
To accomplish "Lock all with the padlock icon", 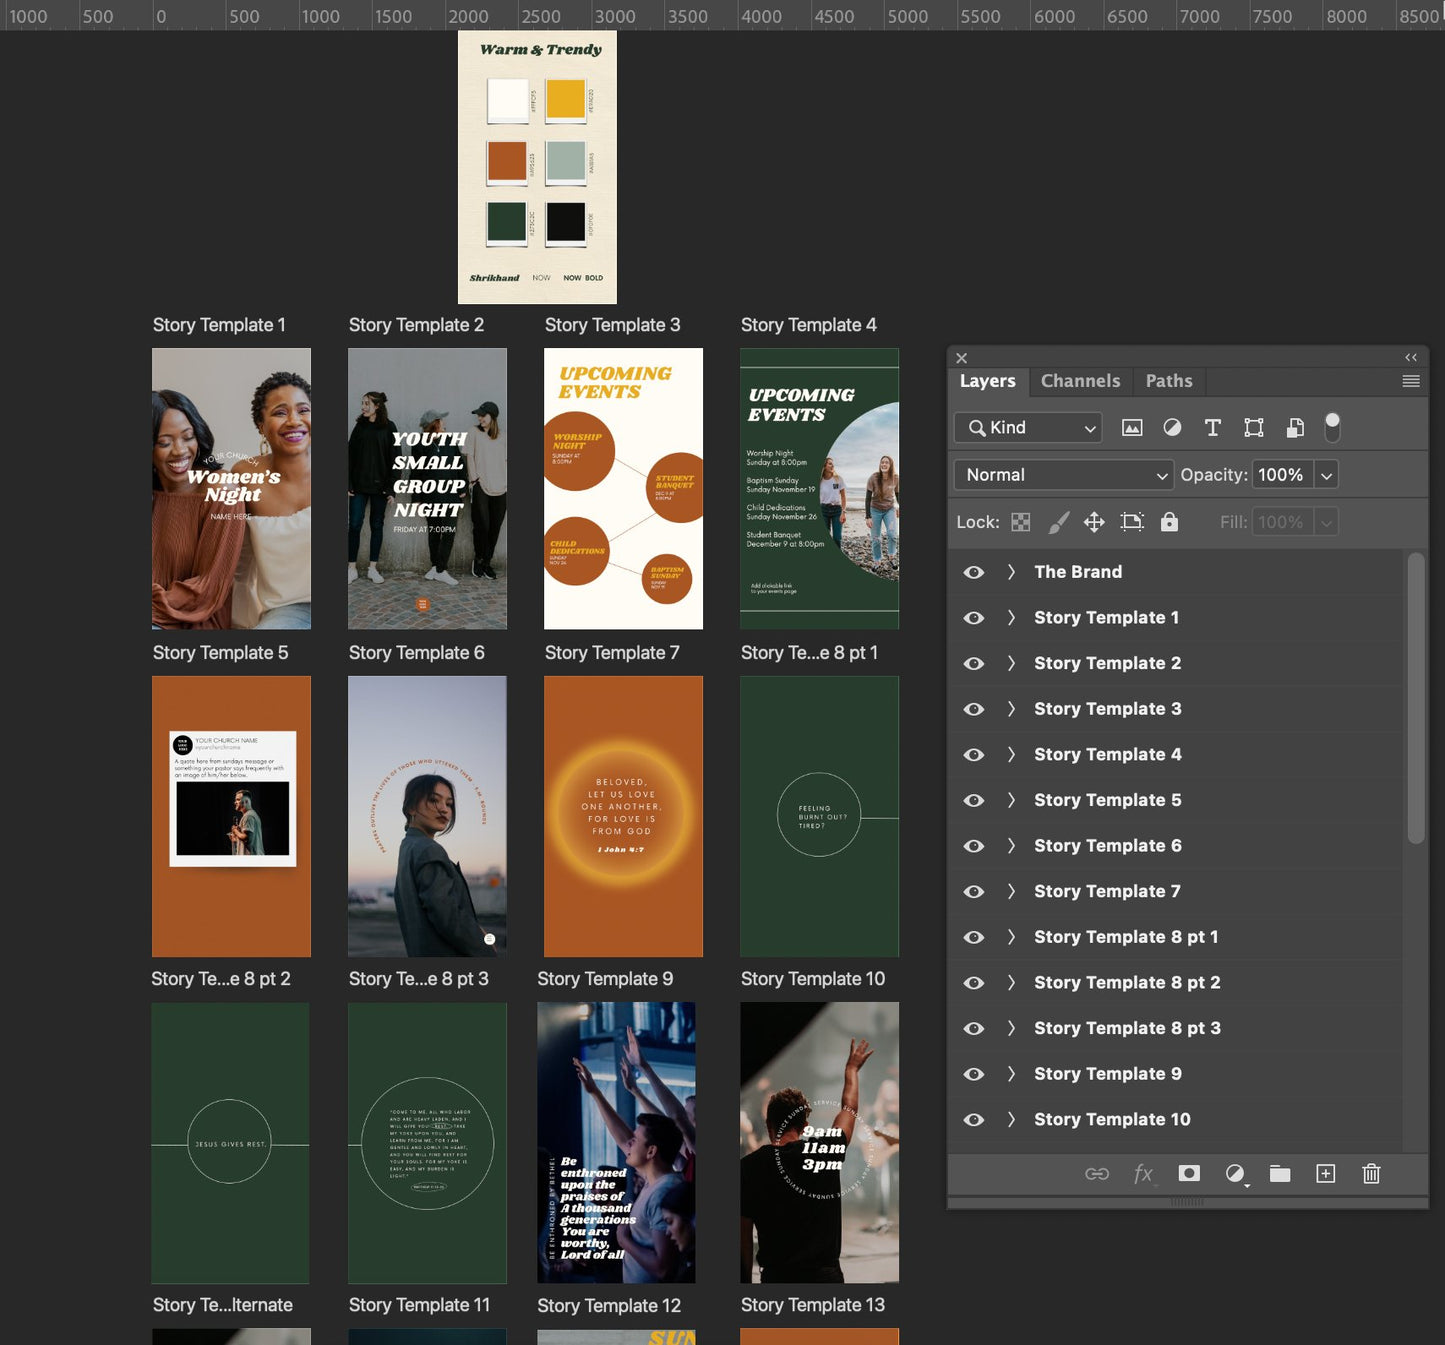I will point(1169,522).
